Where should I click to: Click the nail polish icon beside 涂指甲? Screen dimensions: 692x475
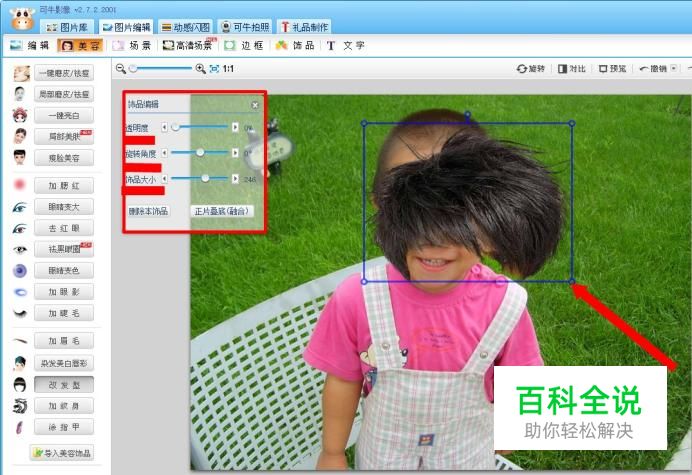20,427
